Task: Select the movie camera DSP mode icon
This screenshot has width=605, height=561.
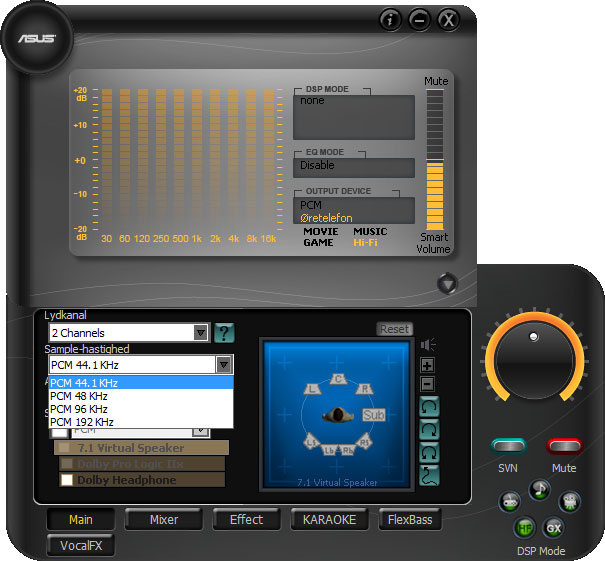Action: (570, 502)
